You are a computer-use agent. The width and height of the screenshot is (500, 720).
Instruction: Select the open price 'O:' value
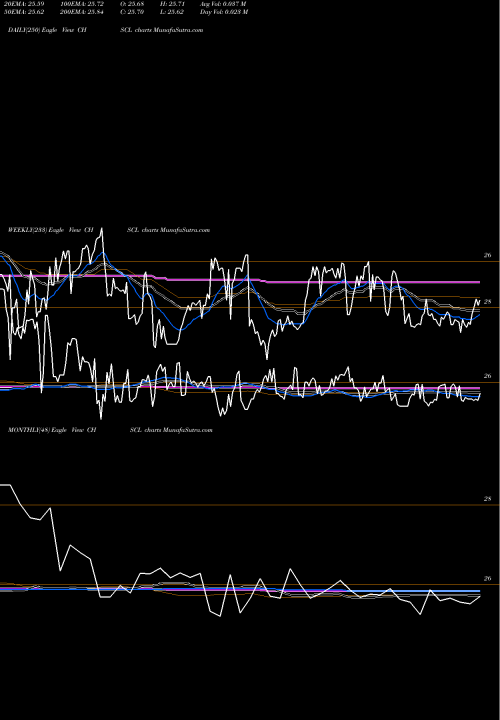132,4
